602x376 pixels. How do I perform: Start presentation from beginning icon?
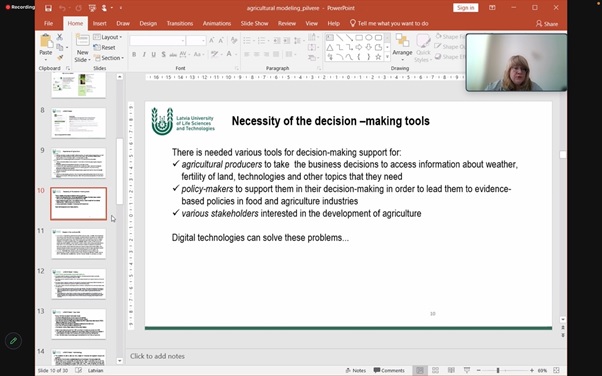[92, 8]
